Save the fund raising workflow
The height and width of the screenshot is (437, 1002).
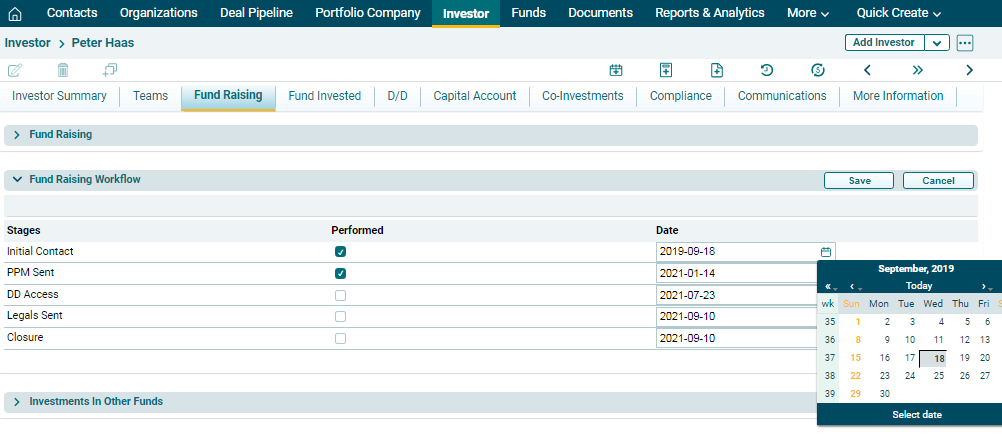click(858, 181)
